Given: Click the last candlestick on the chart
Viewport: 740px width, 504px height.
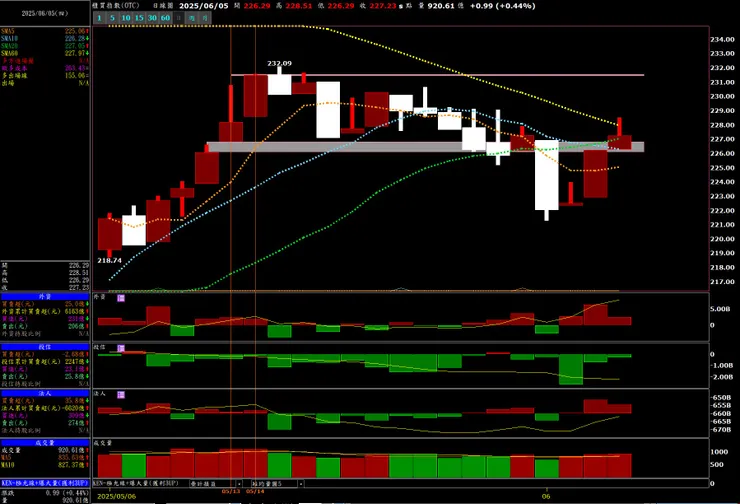Looking at the screenshot, I should pyautogui.click(x=619, y=142).
